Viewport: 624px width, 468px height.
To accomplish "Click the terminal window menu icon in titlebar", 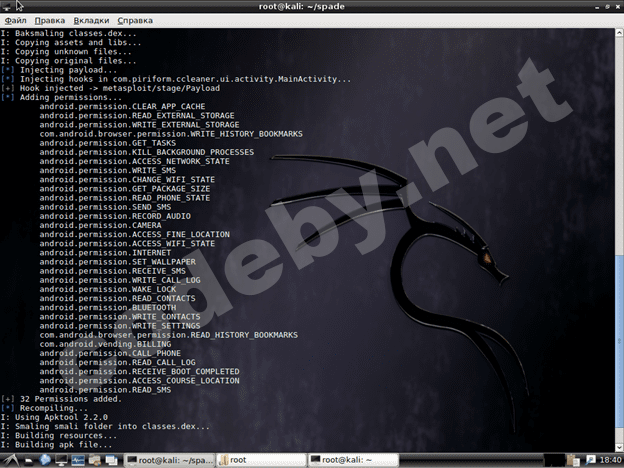I will pyautogui.click(x=8, y=6).
